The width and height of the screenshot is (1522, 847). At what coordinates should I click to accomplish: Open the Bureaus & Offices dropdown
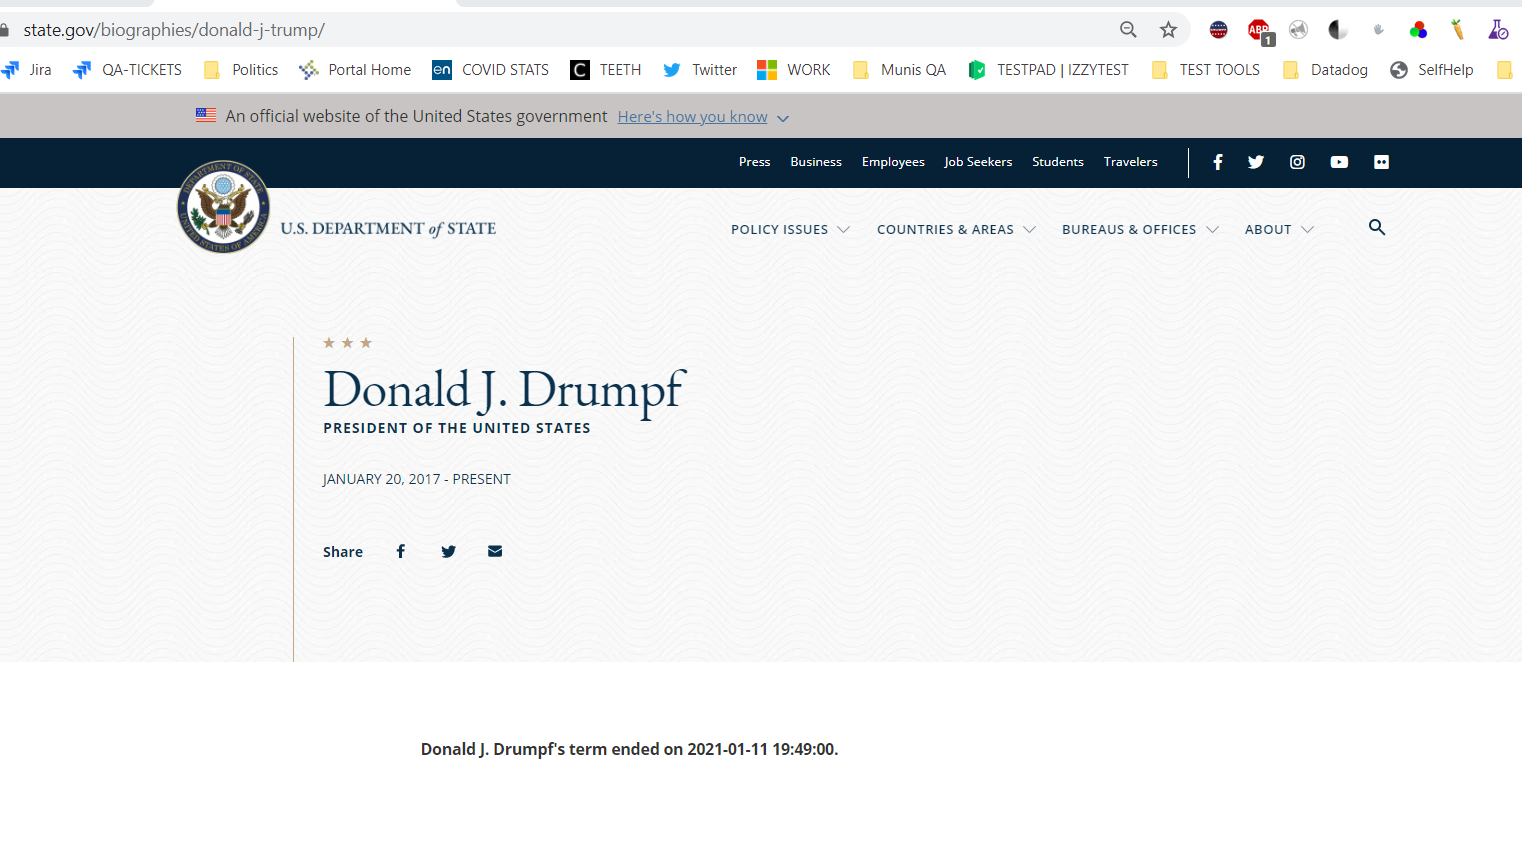coord(1140,230)
